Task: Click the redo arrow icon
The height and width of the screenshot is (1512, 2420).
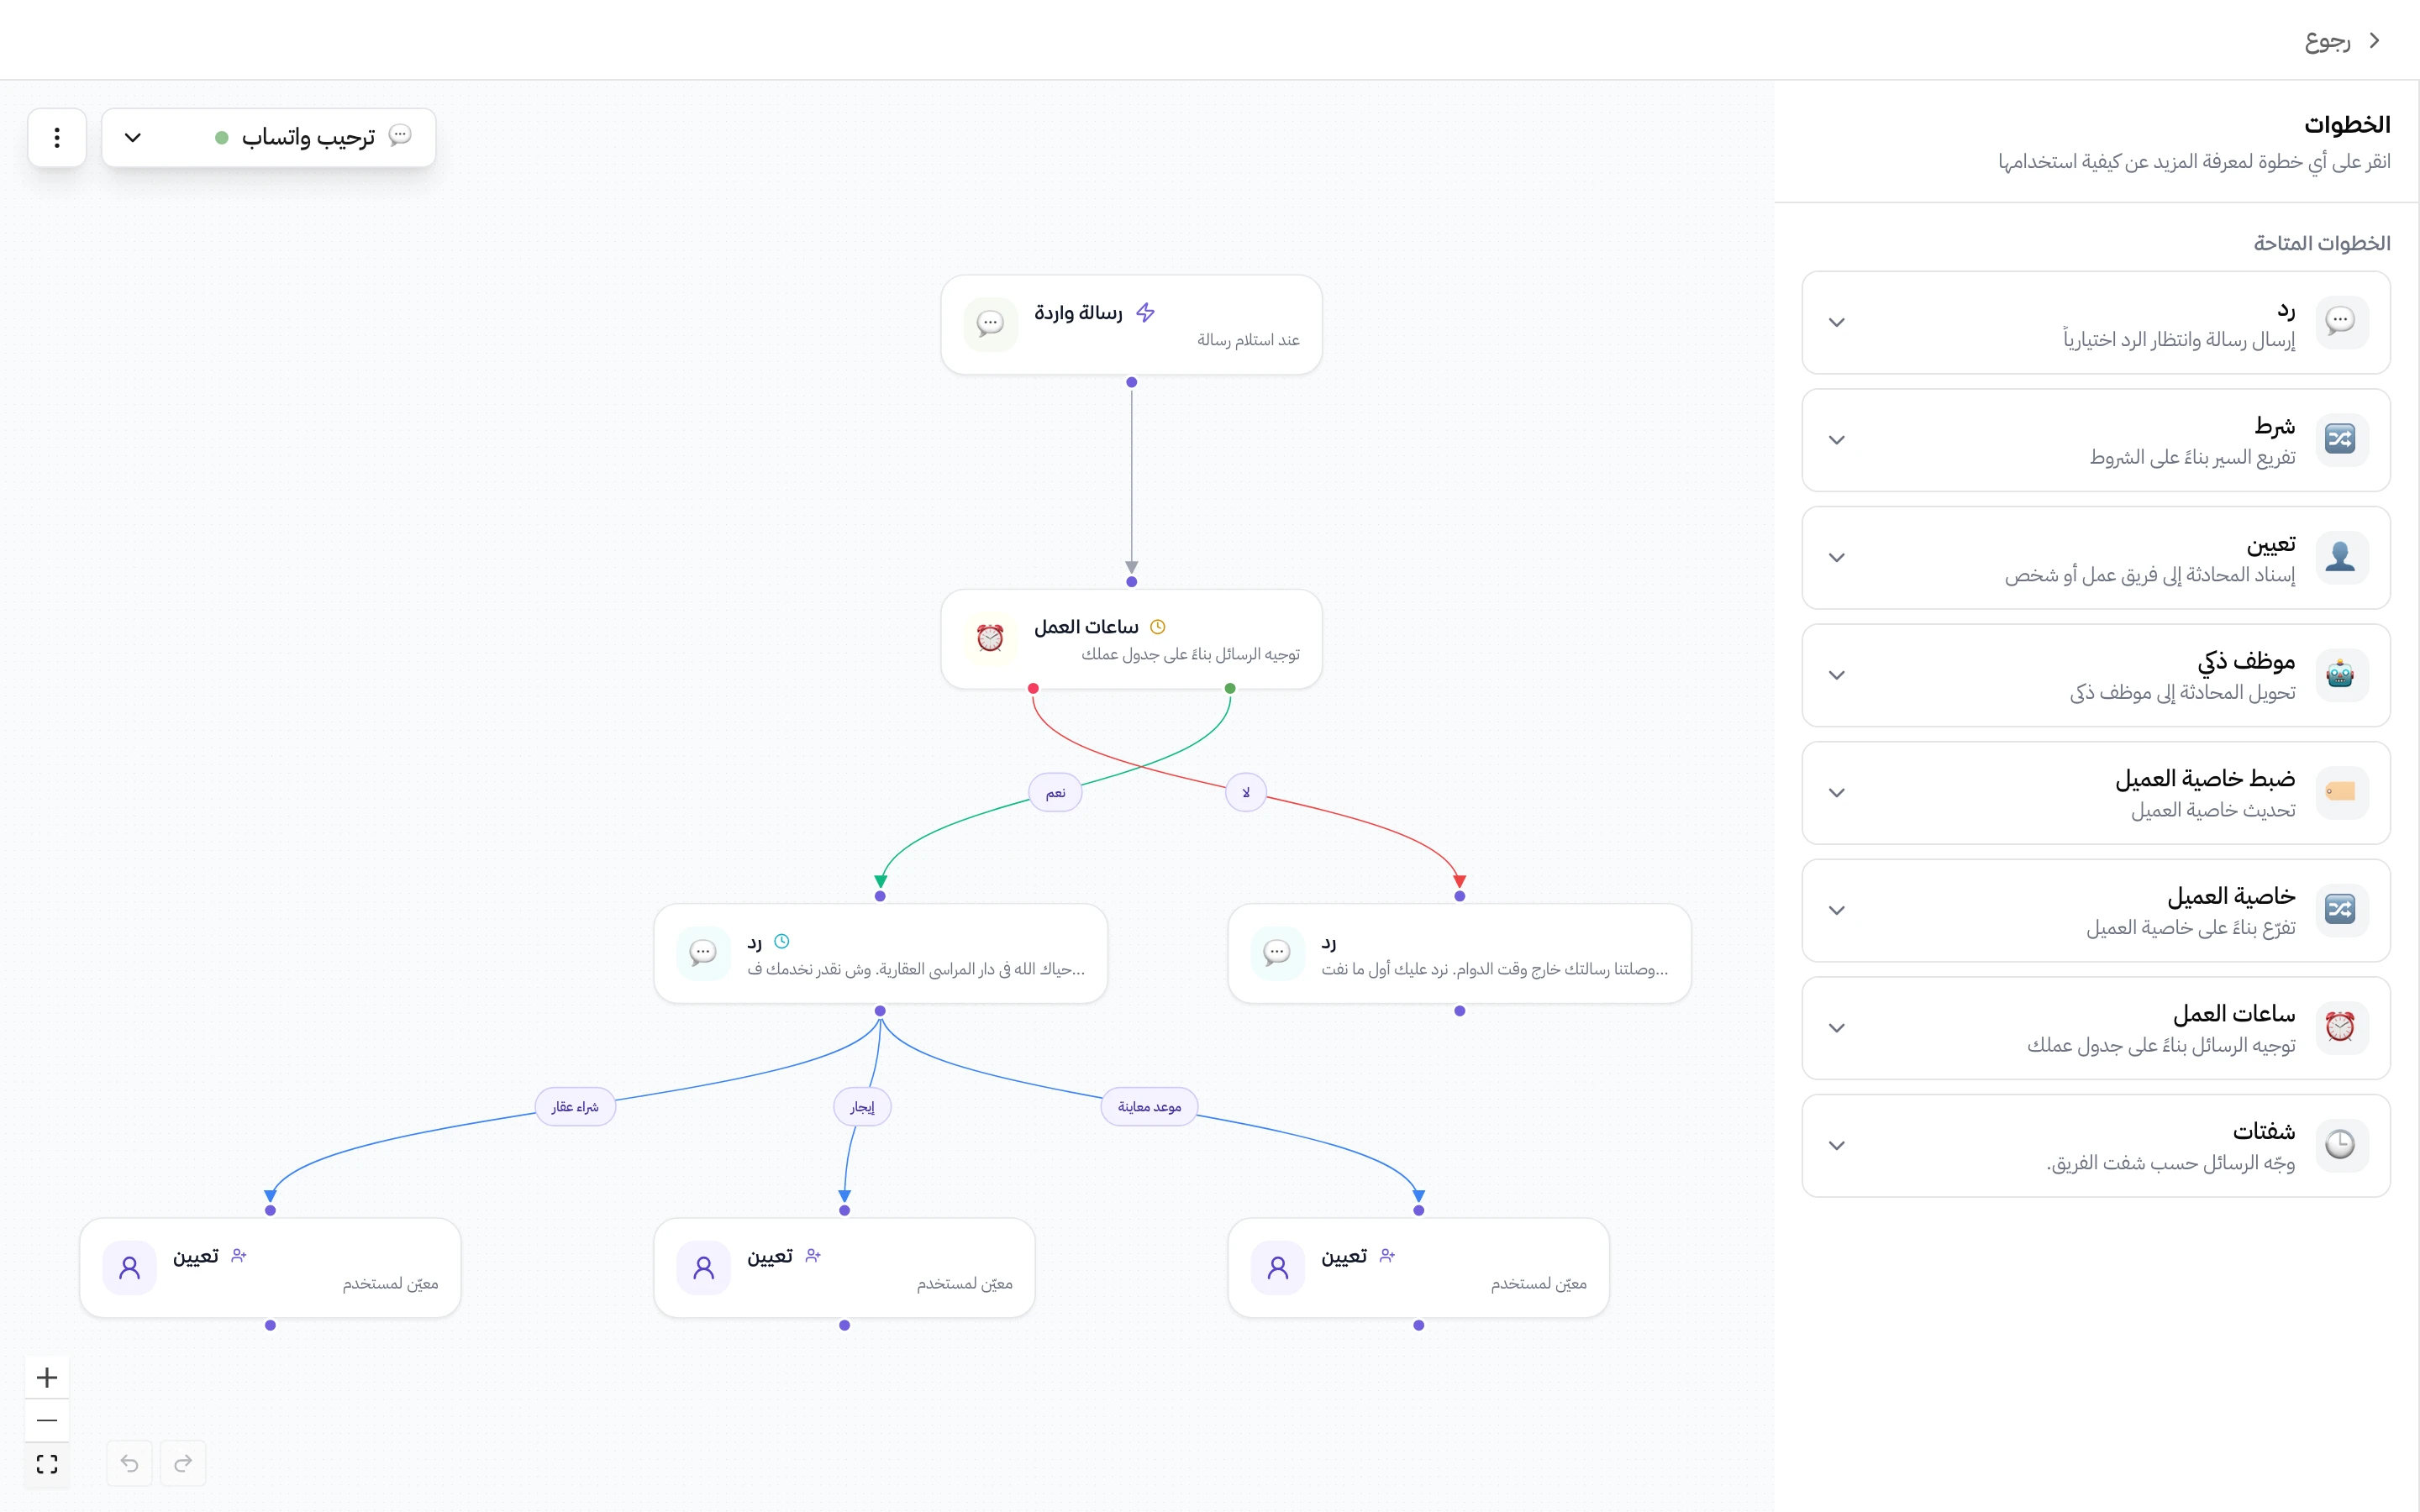Action: pyautogui.click(x=183, y=1463)
